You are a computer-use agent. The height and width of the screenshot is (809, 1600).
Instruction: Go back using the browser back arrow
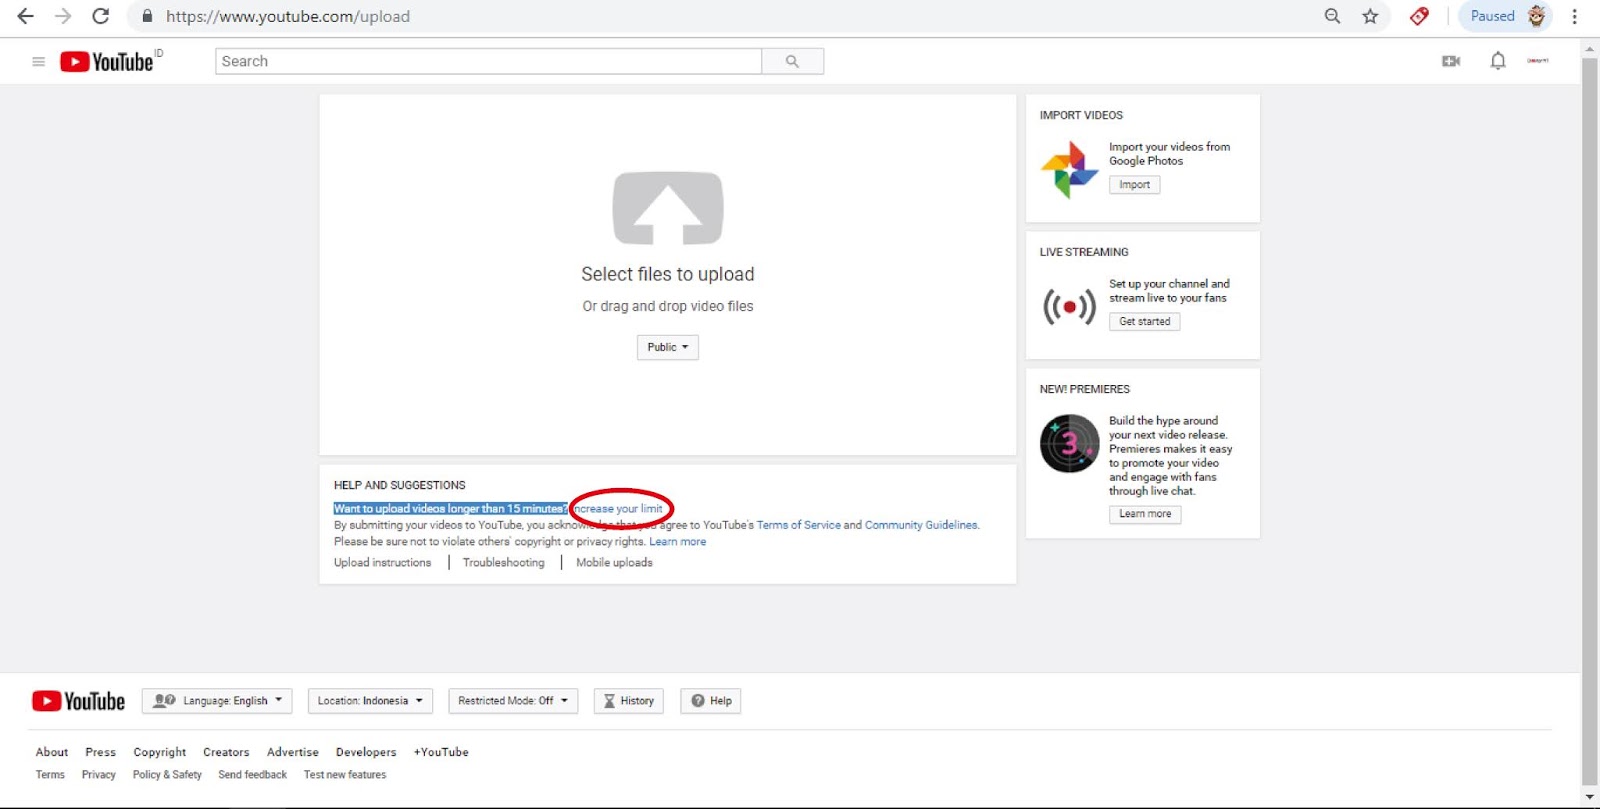[25, 16]
